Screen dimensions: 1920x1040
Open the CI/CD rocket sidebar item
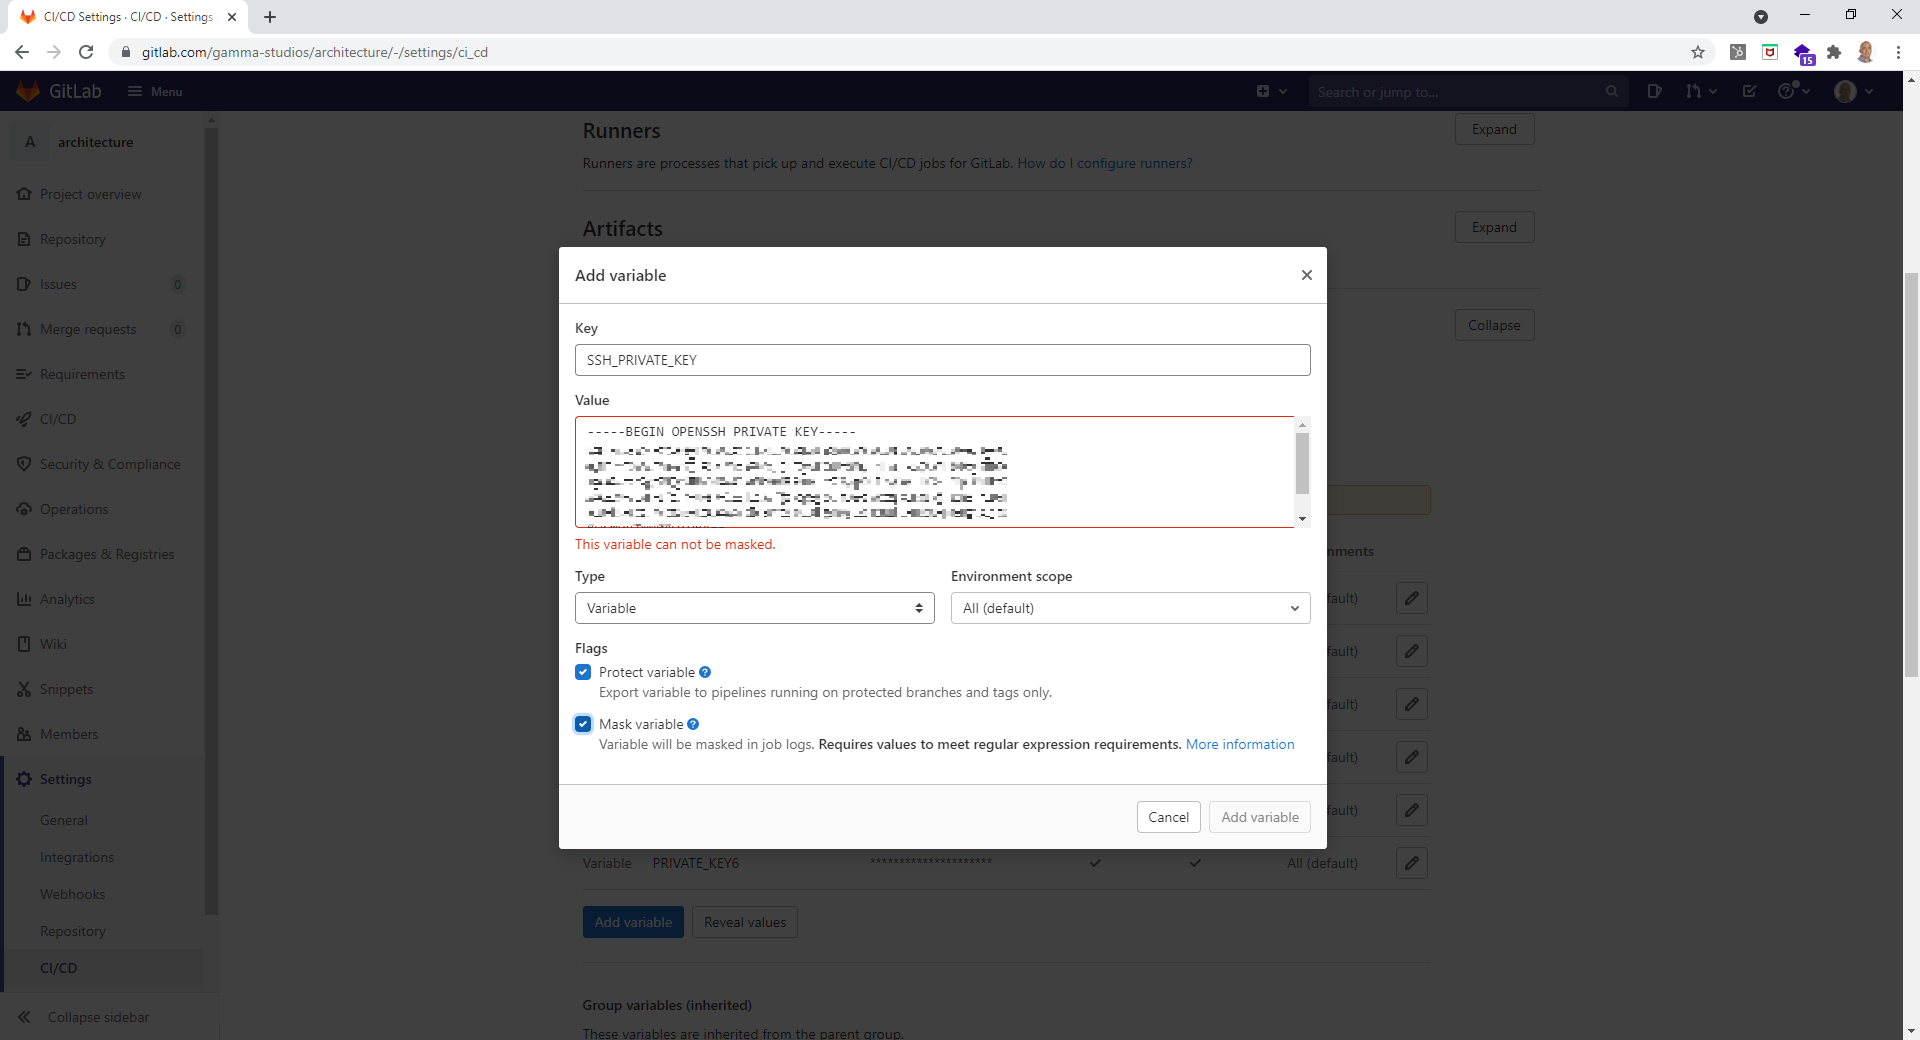[x=58, y=419]
